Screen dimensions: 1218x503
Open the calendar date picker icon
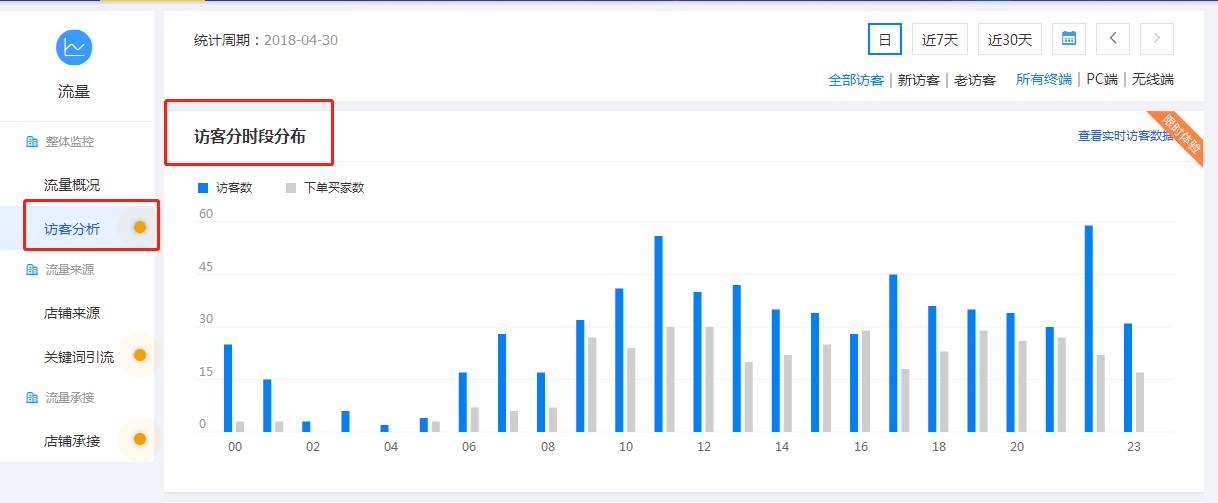click(x=1069, y=39)
